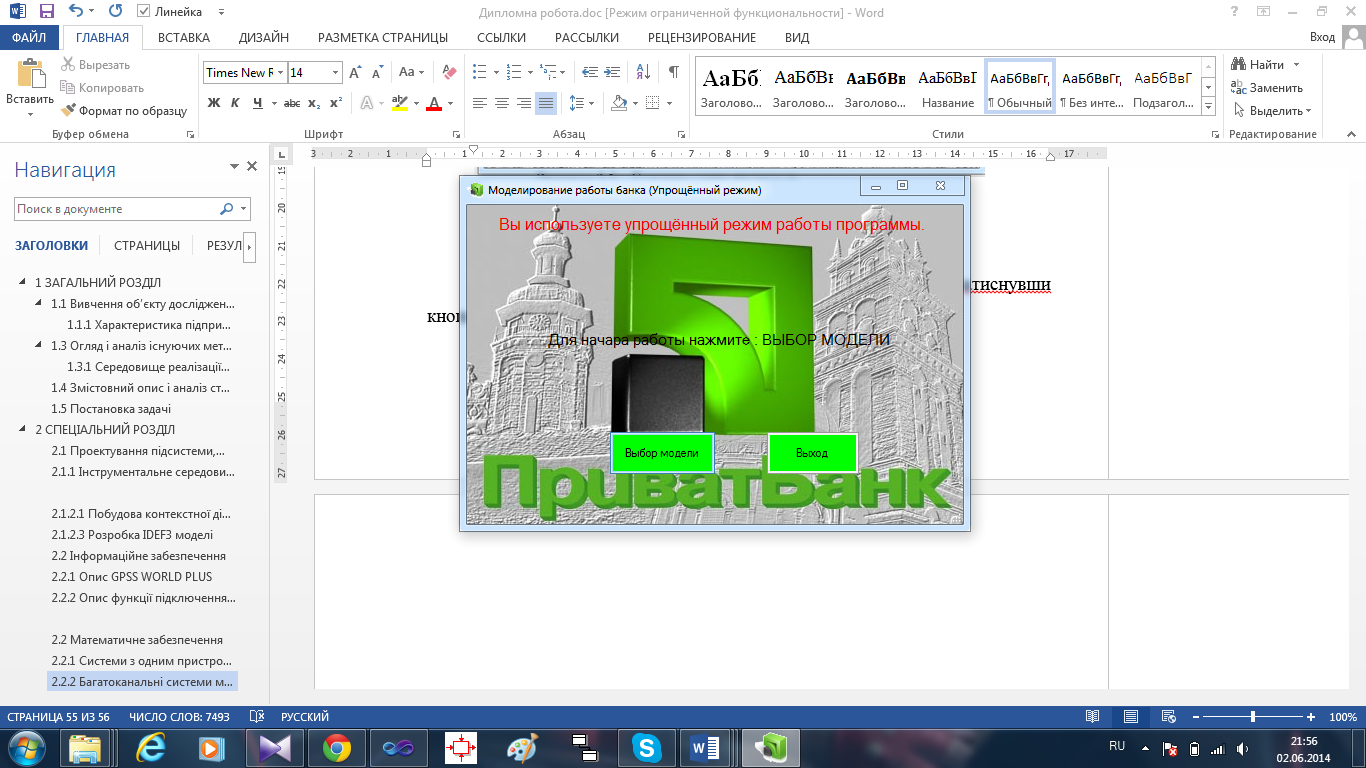Collapse the 1 ЗАГАЛЬНИЙ РОЗДІЛ heading
This screenshot has height=768, width=1366.
[25, 283]
